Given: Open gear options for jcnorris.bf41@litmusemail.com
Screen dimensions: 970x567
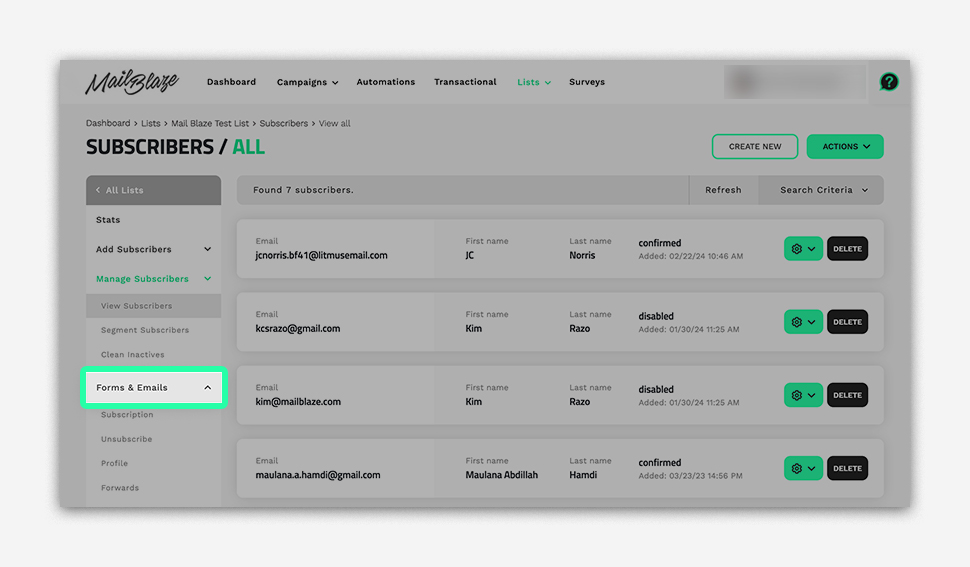Looking at the screenshot, I should point(803,249).
